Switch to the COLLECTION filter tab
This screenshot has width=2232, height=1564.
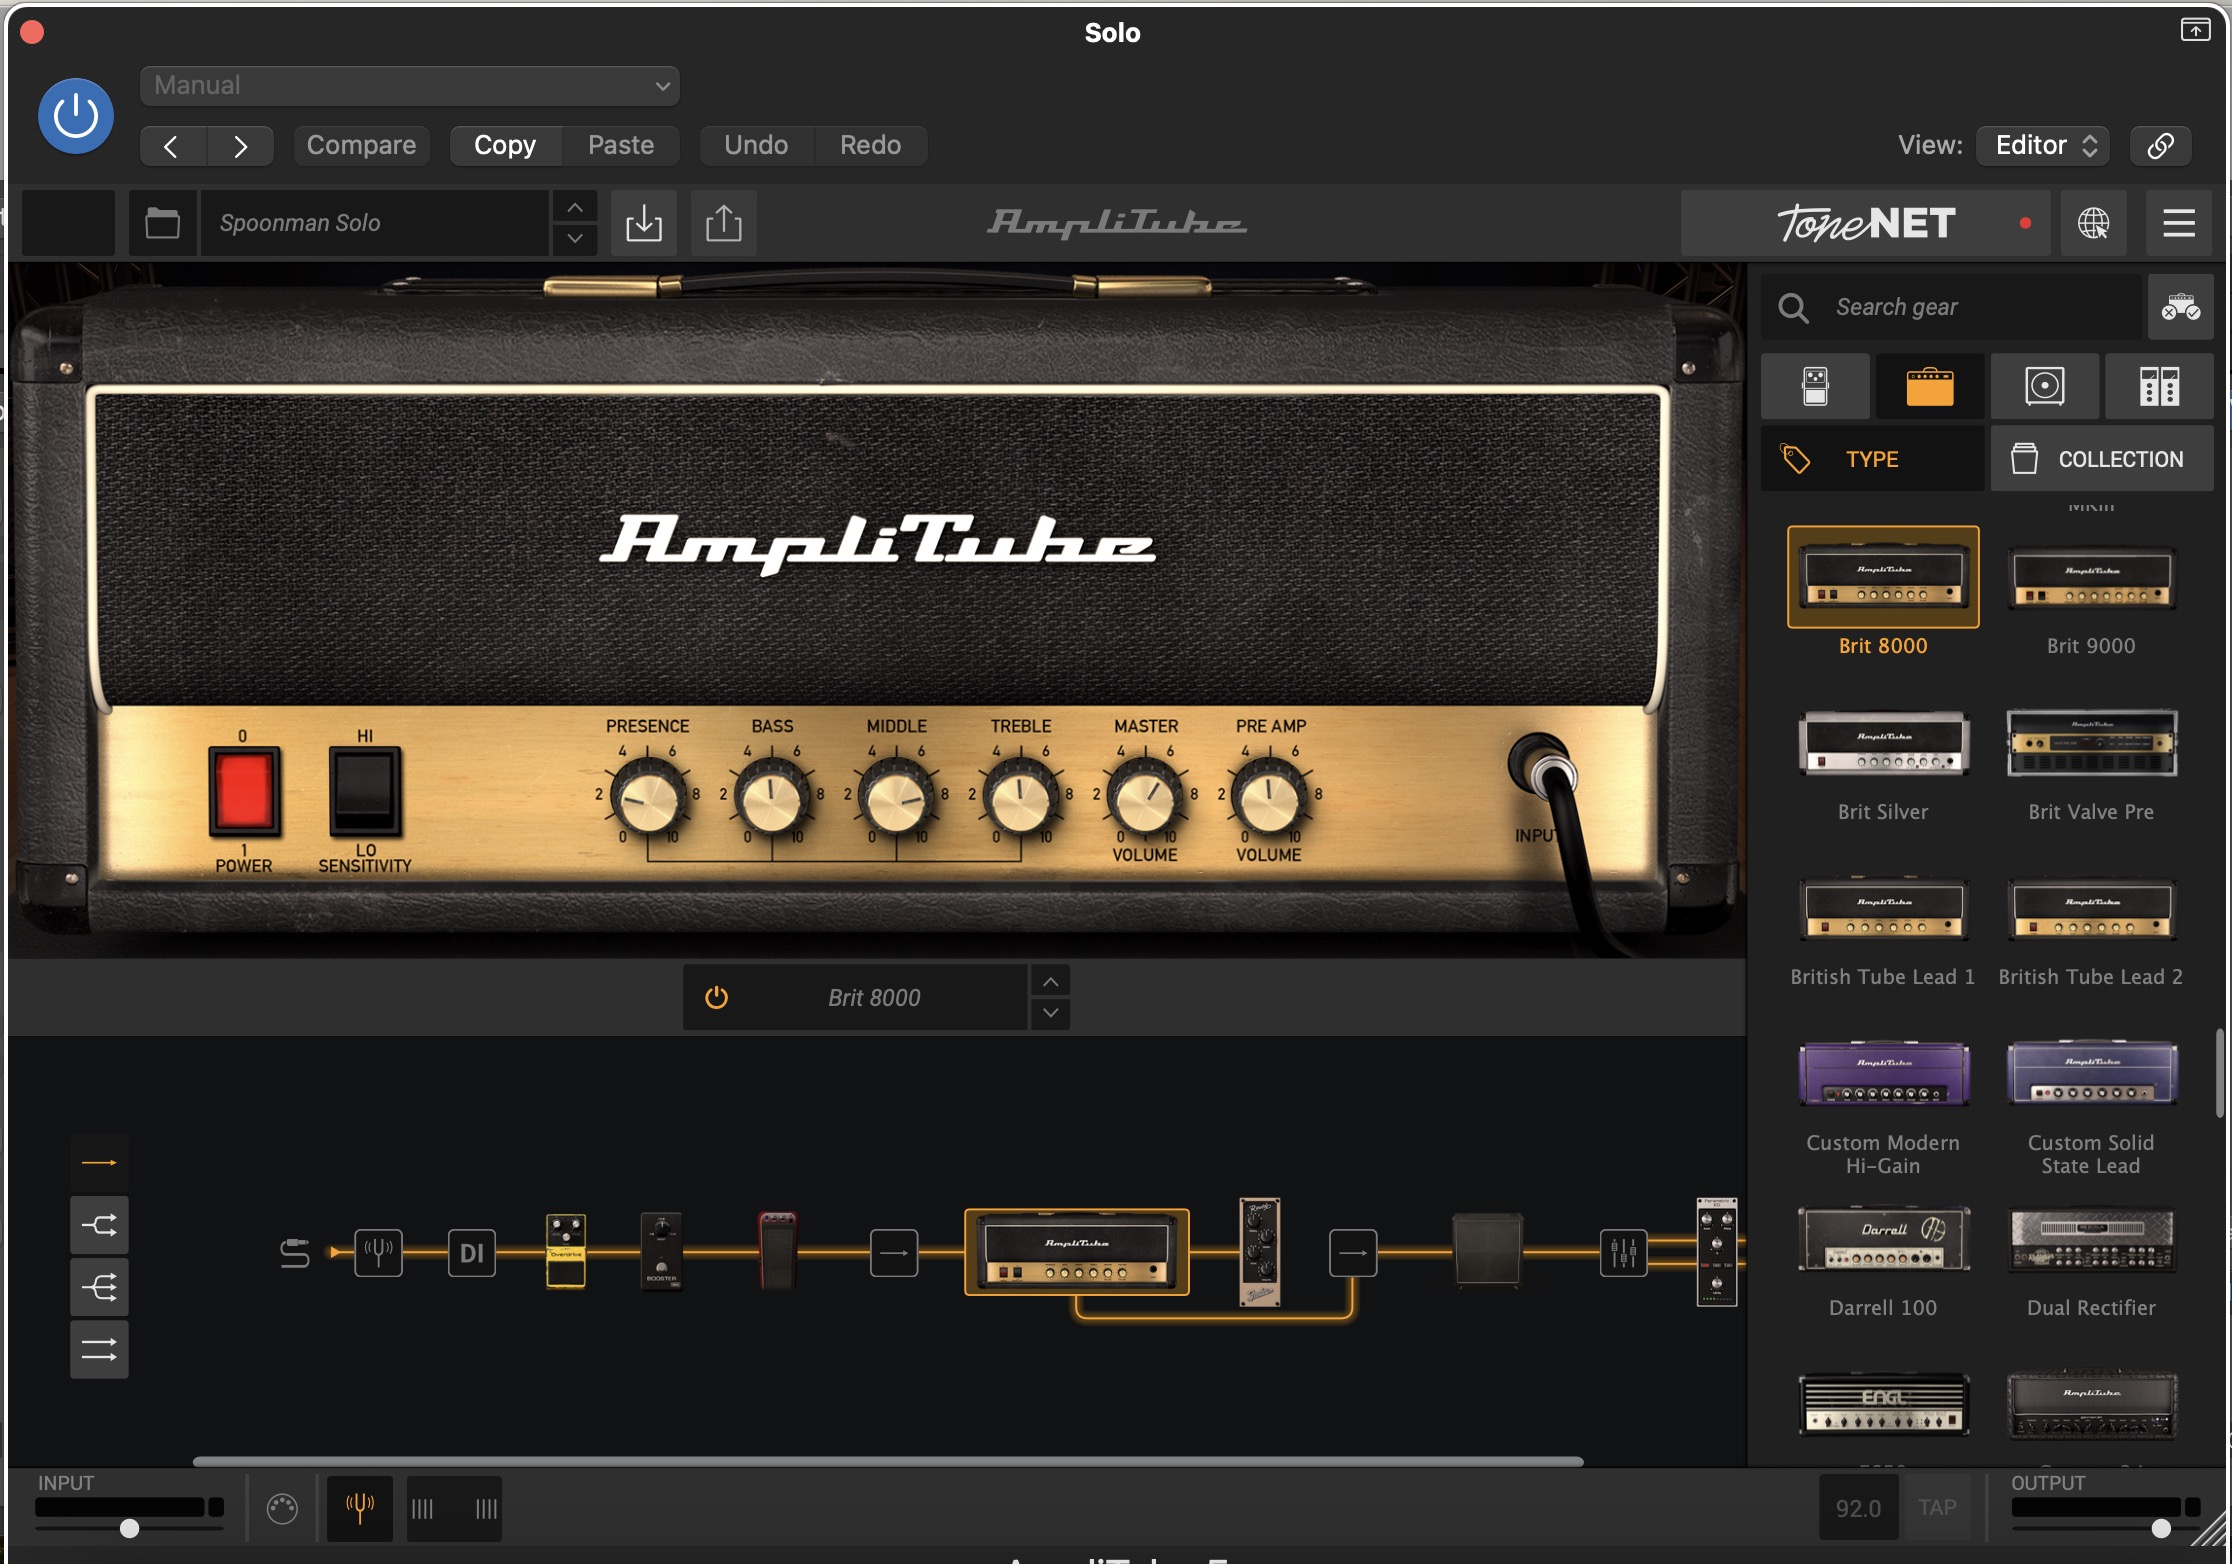[2102, 459]
